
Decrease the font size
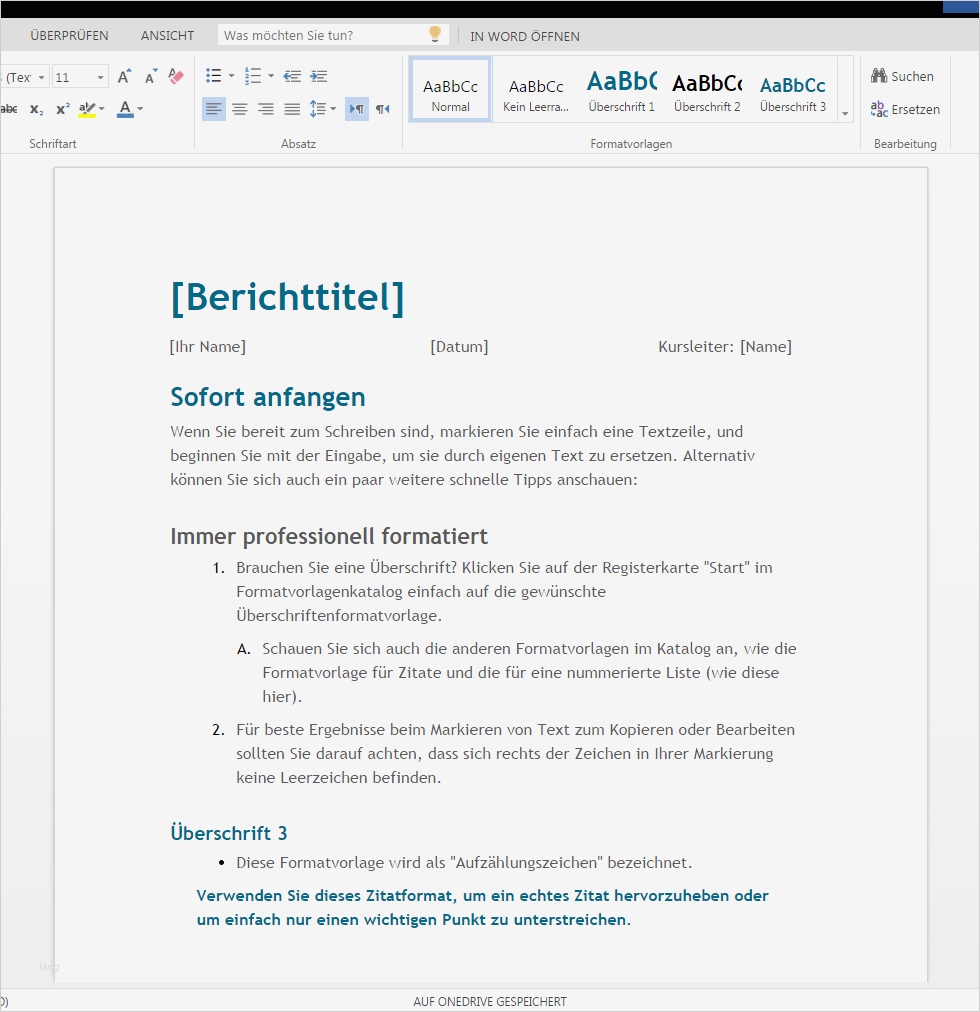149,76
